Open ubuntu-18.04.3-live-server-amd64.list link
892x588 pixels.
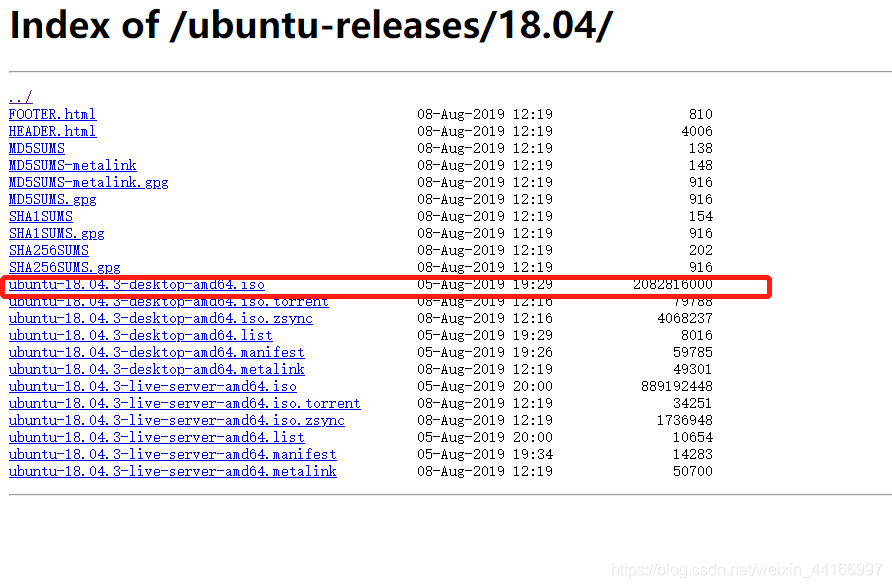[156, 438]
